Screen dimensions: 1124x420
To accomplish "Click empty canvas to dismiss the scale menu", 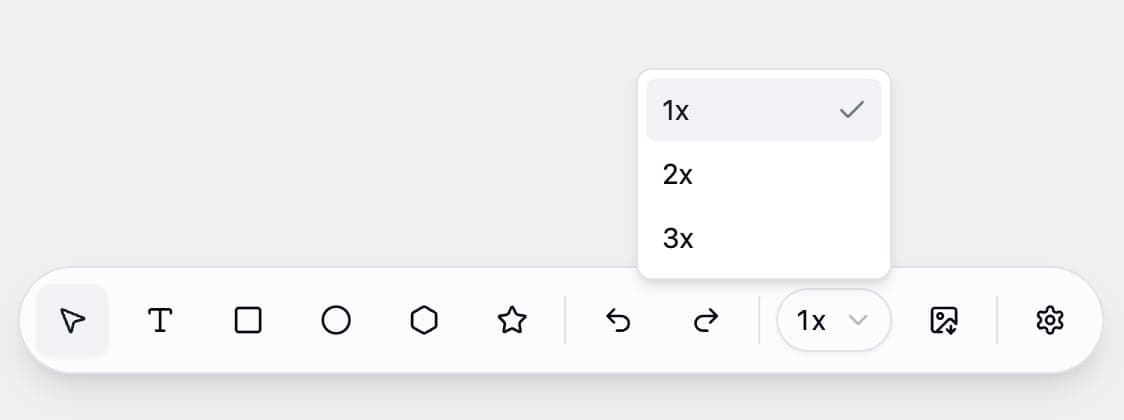I will pyautogui.click(x=300, y=130).
